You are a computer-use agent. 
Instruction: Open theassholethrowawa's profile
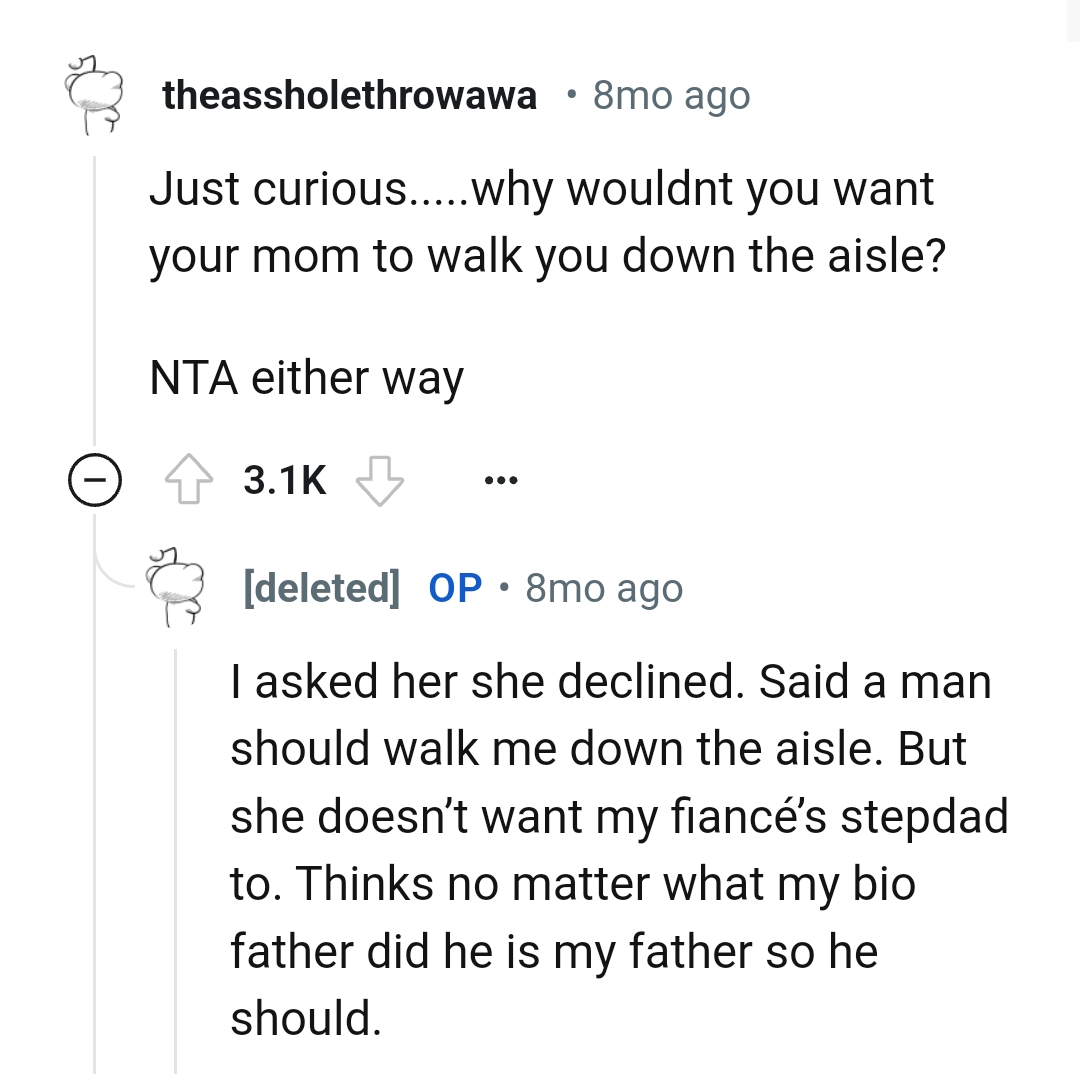pyautogui.click(x=350, y=95)
